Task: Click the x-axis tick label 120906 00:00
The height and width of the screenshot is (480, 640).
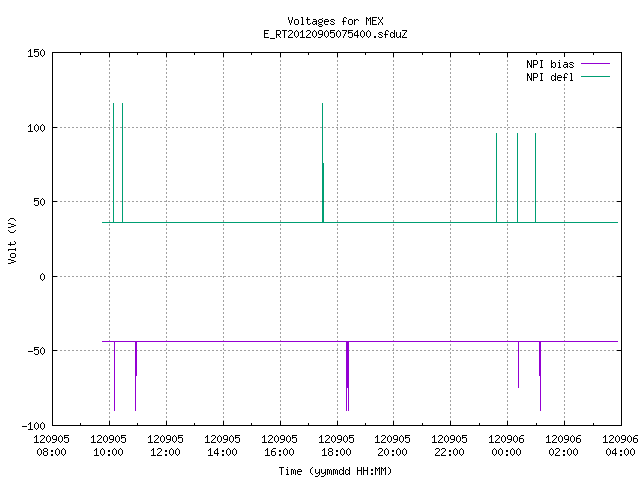Action: click(x=507, y=445)
